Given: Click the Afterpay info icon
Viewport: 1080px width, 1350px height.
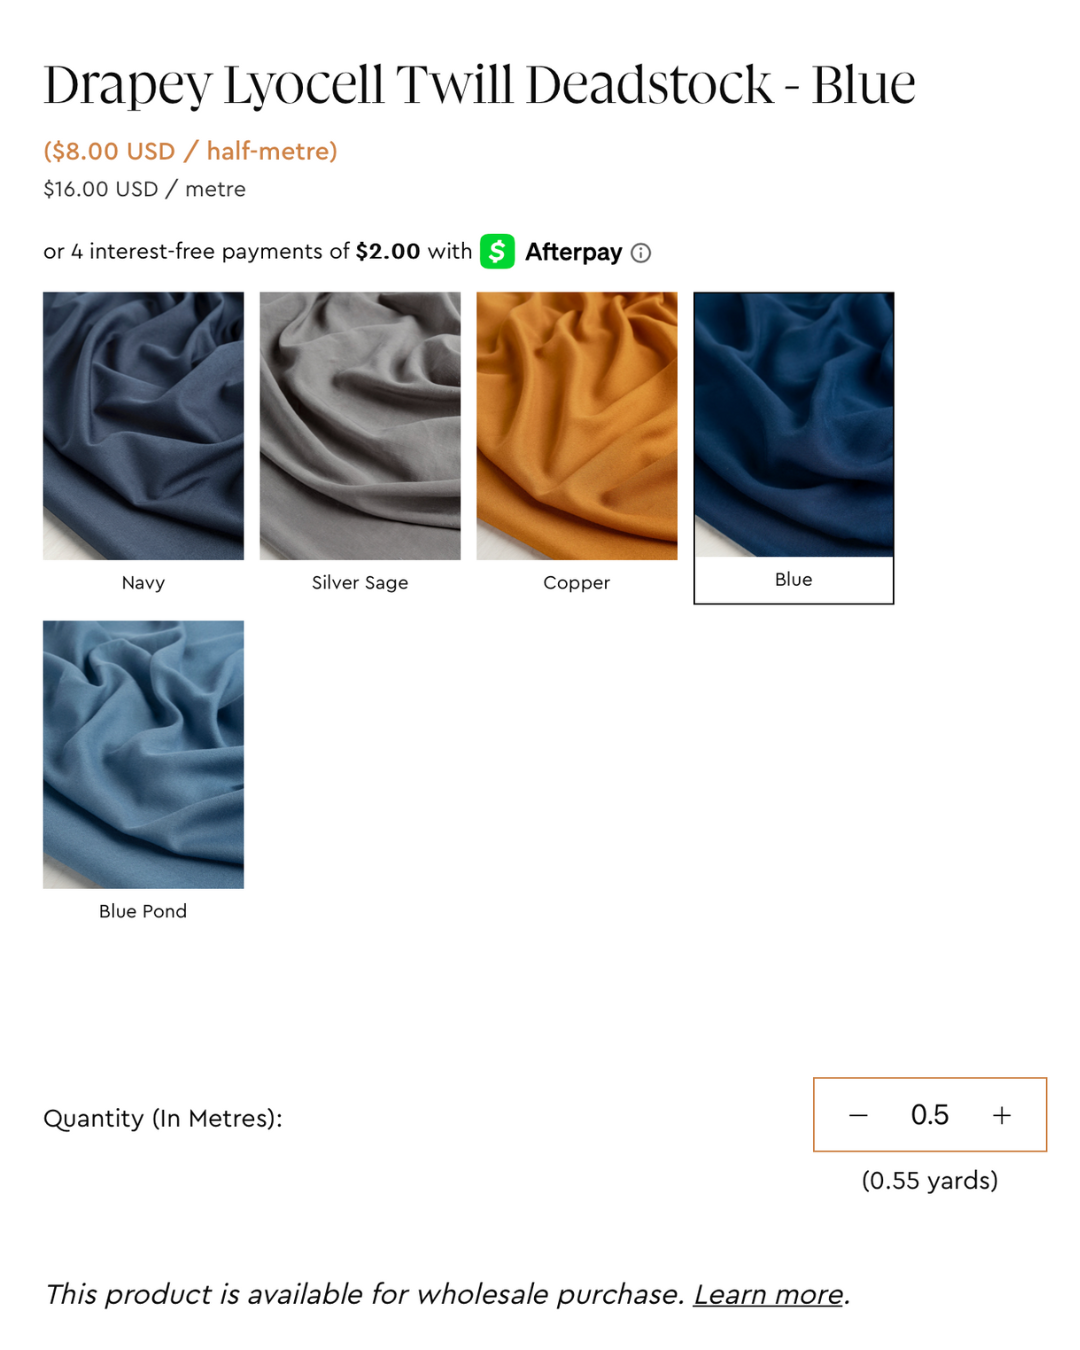Looking at the screenshot, I should point(641,253).
